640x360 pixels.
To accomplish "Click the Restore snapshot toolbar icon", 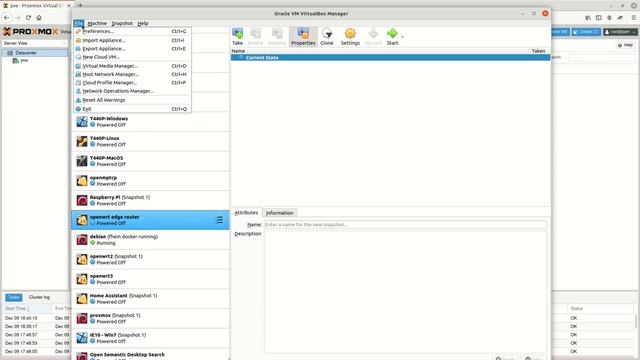I will (x=277, y=36).
